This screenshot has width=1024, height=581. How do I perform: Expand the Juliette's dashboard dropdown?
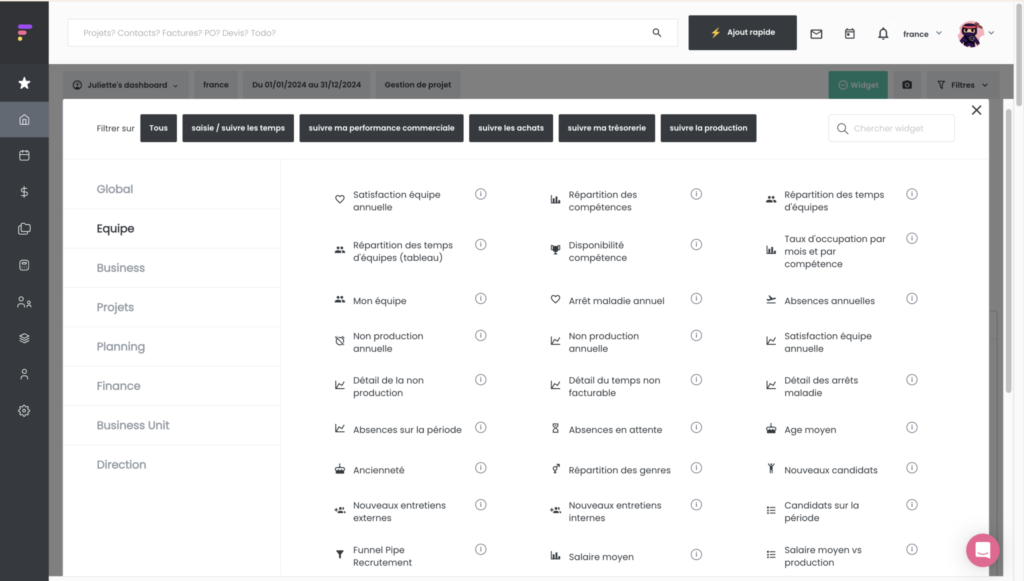[125, 85]
